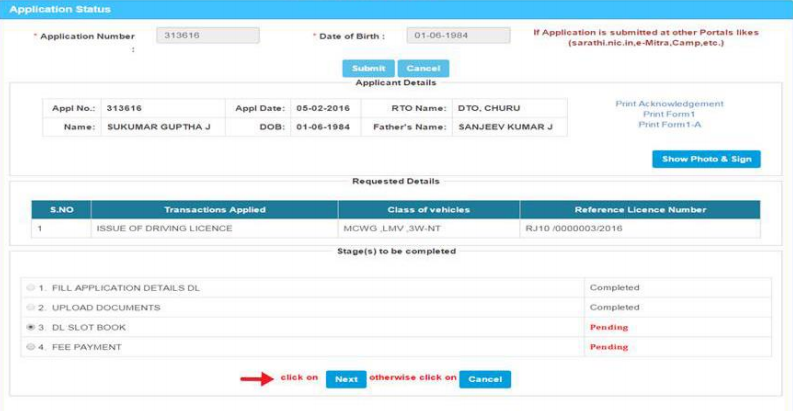Screen dimensions: 793x411
Task: Click the Pending status for Fee Payment
Action: click(609, 347)
